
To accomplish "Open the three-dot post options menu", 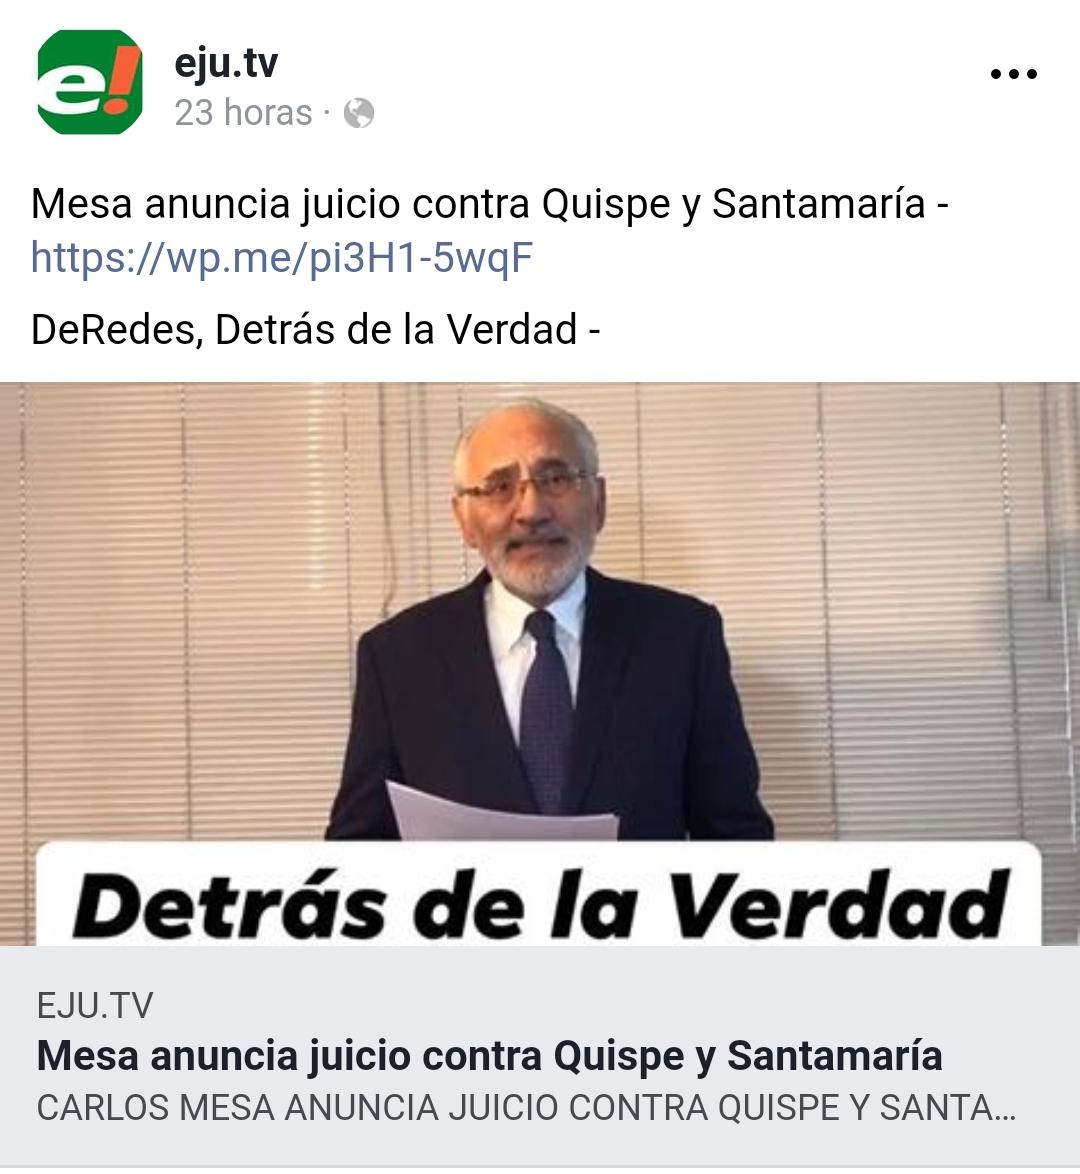I will (x=1013, y=73).
